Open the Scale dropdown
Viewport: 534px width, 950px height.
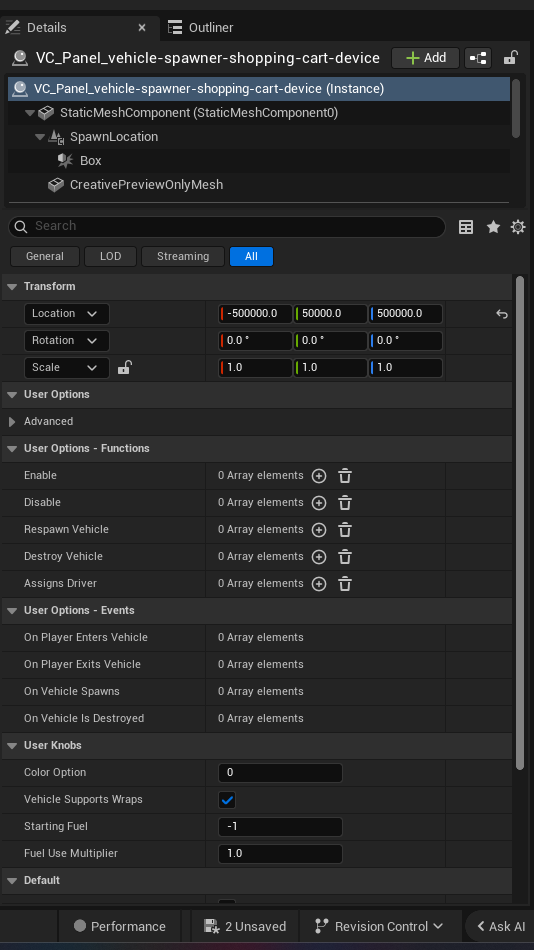click(67, 368)
